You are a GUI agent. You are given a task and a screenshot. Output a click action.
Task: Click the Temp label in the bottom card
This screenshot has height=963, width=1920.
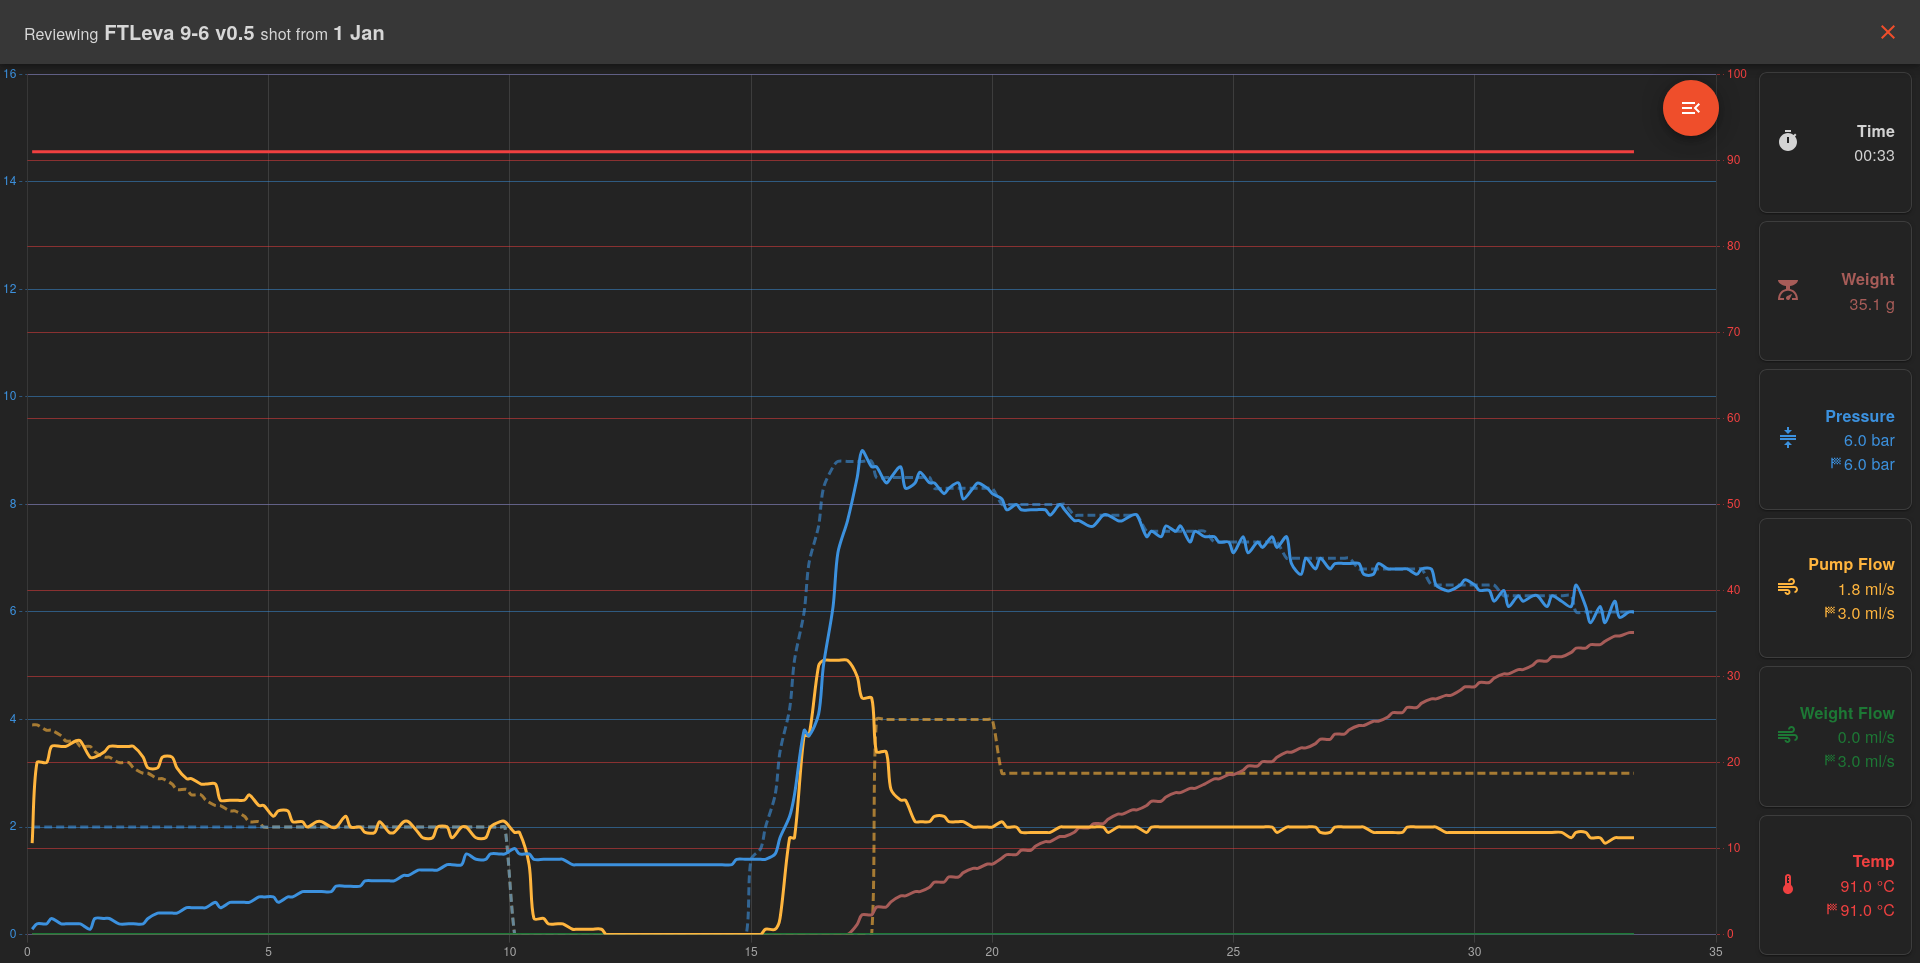[x=1872, y=861]
